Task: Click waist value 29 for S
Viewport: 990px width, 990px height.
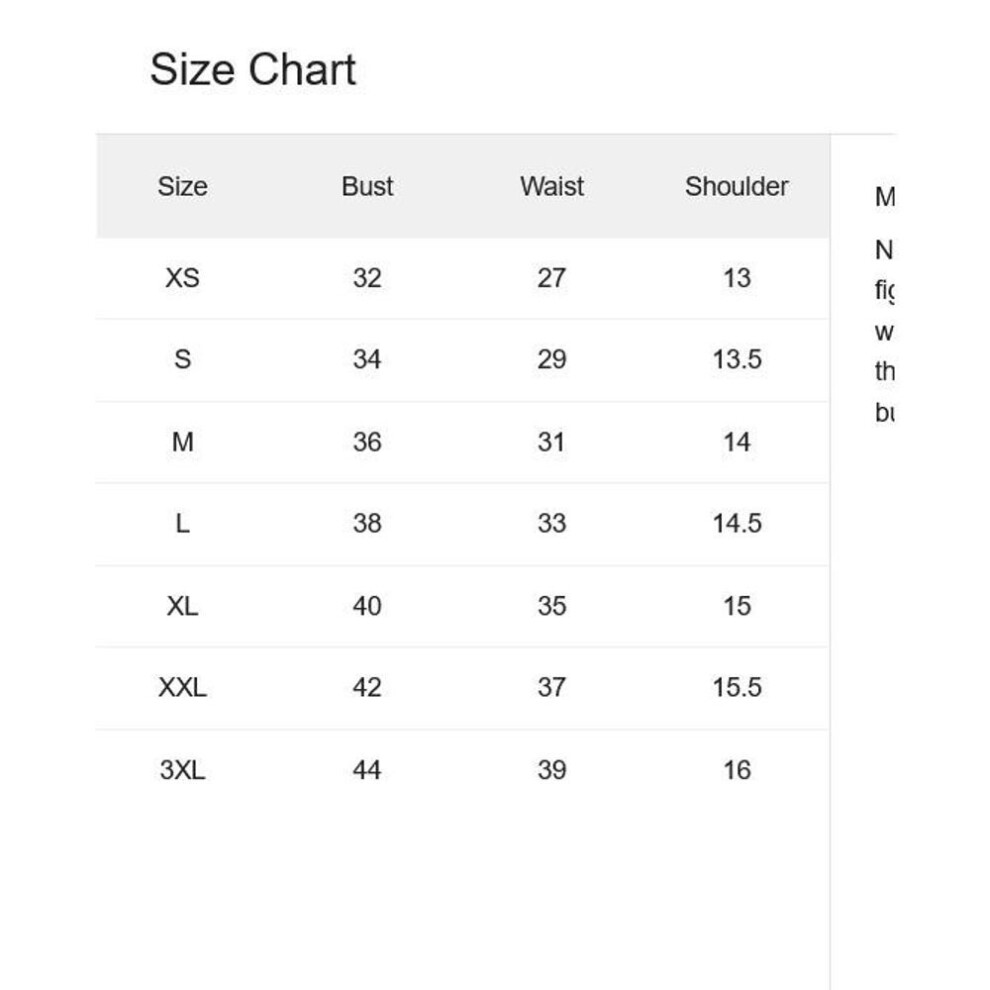Action: coord(552,359)
